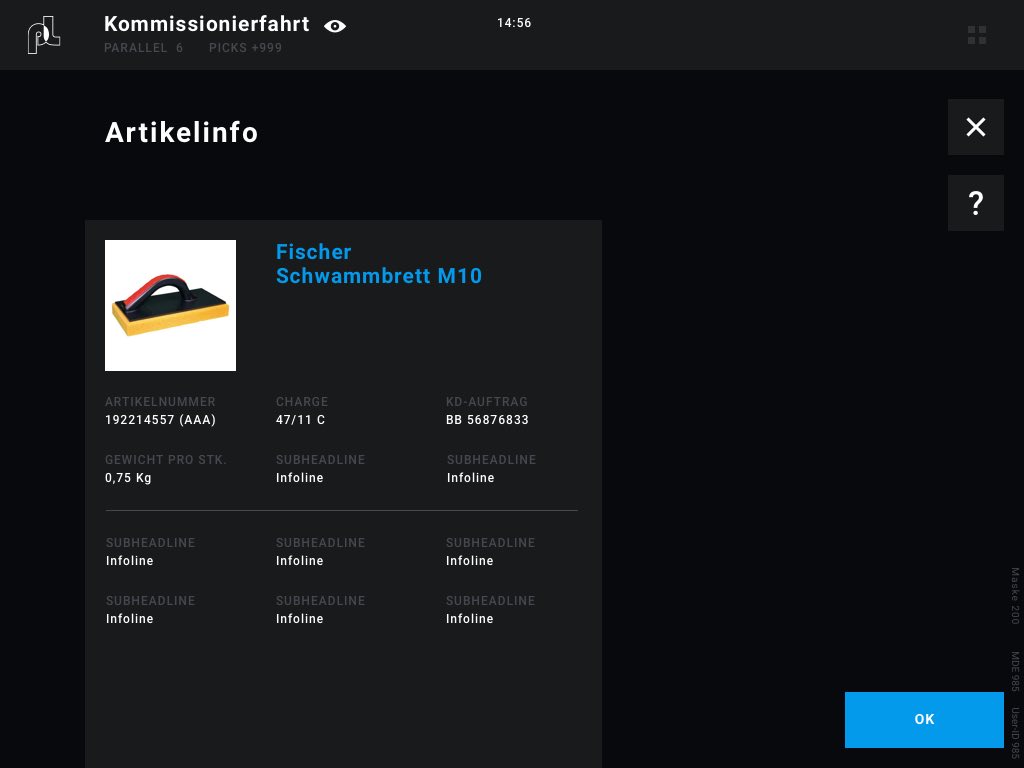Toggle the eye icon beside Kommissionierfahrt

(x=334, y=26)
